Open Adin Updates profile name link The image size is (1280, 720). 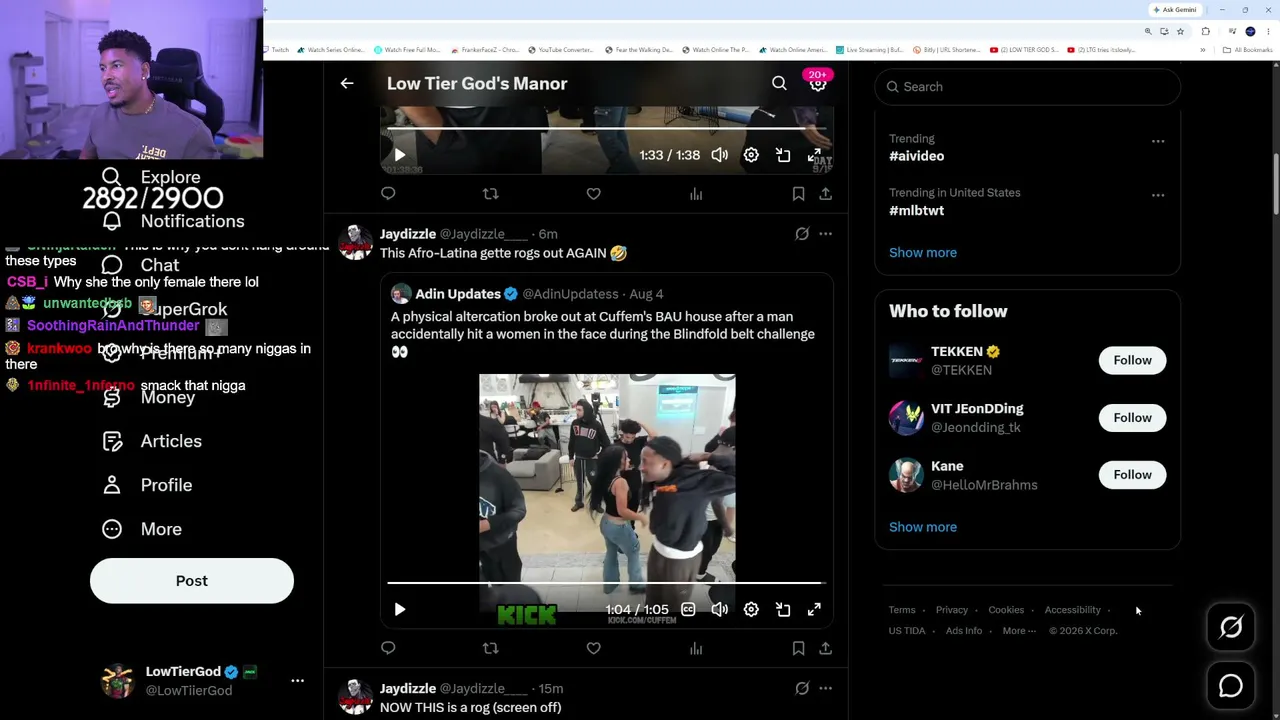pos(458,294)
